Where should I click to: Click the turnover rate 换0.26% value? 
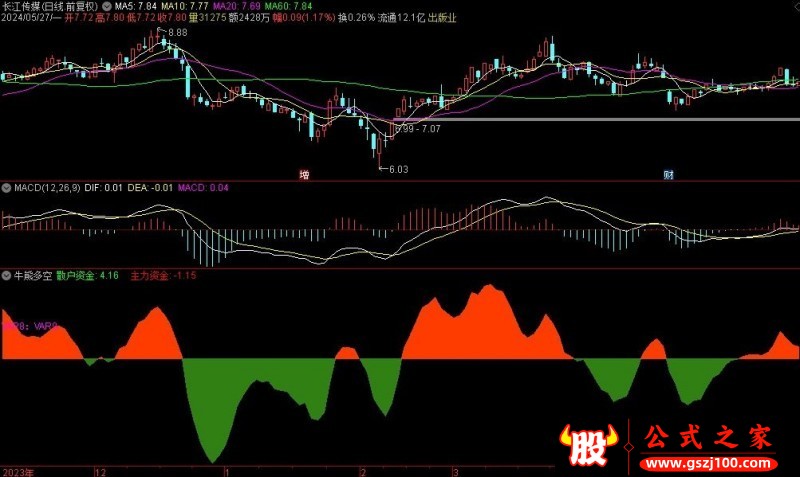pyautogui.click(x=357, y=18)
